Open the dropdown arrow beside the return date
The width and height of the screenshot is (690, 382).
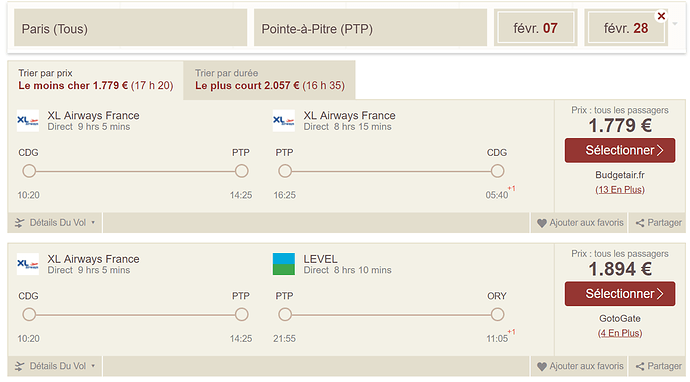[675, 24]
